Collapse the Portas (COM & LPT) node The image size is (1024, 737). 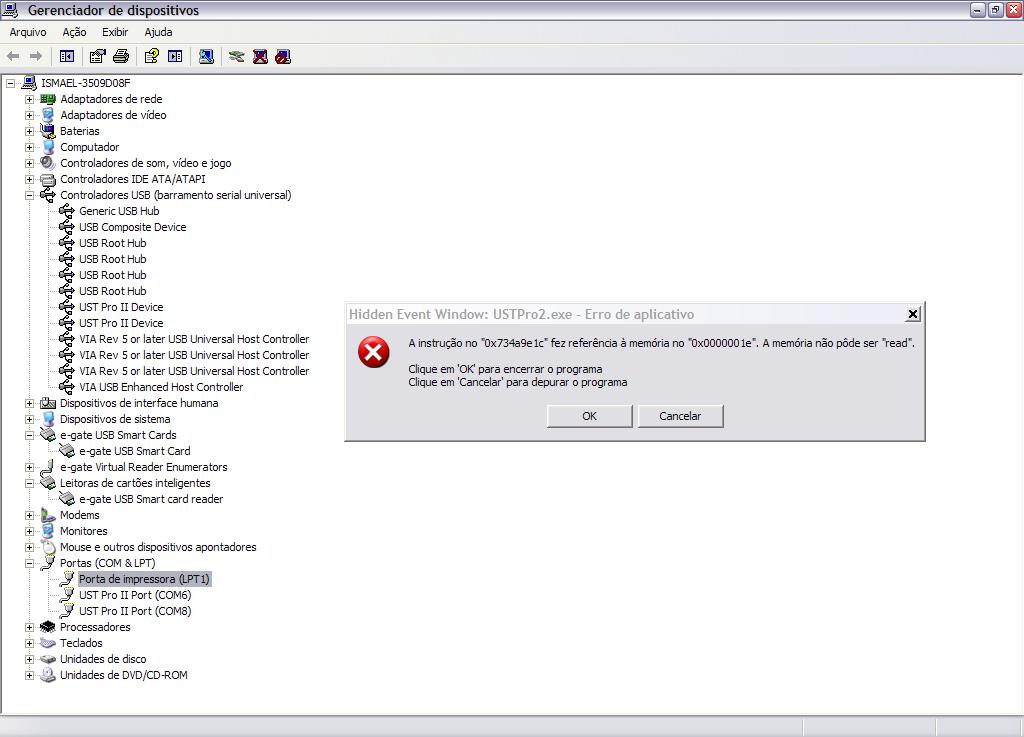pos(29,563)
